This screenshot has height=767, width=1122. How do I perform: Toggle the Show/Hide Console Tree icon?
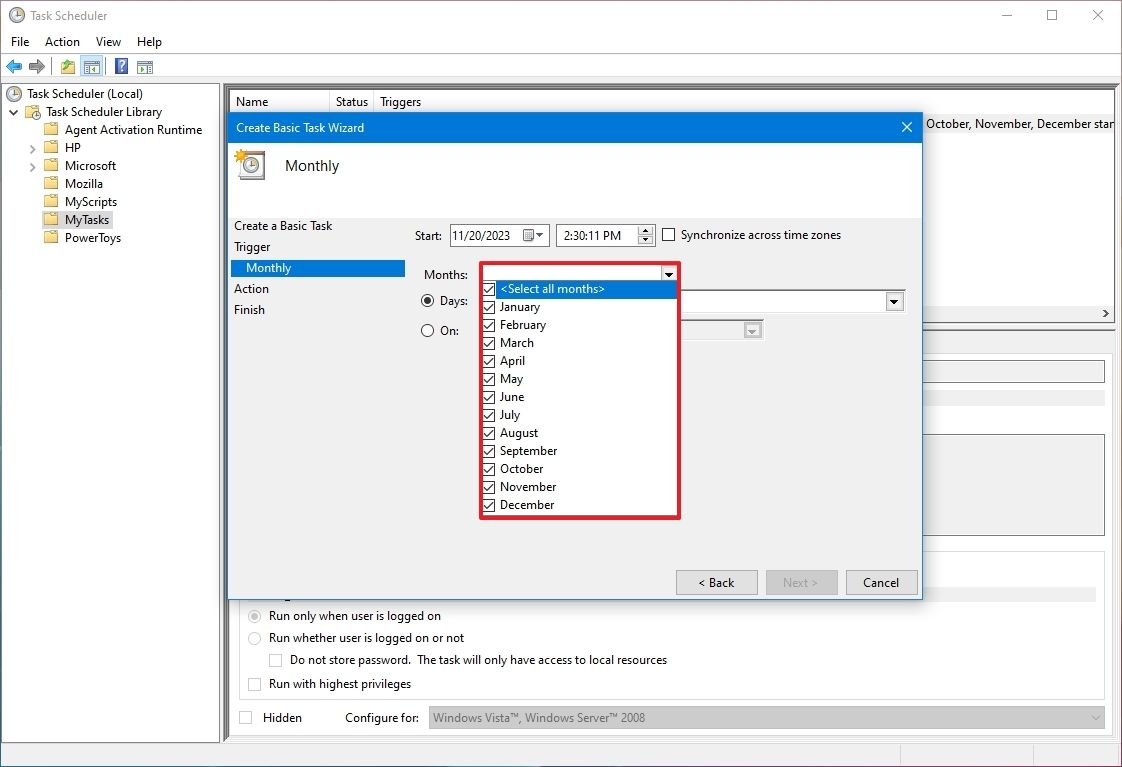pyautogui.click(x=91, y=66)
